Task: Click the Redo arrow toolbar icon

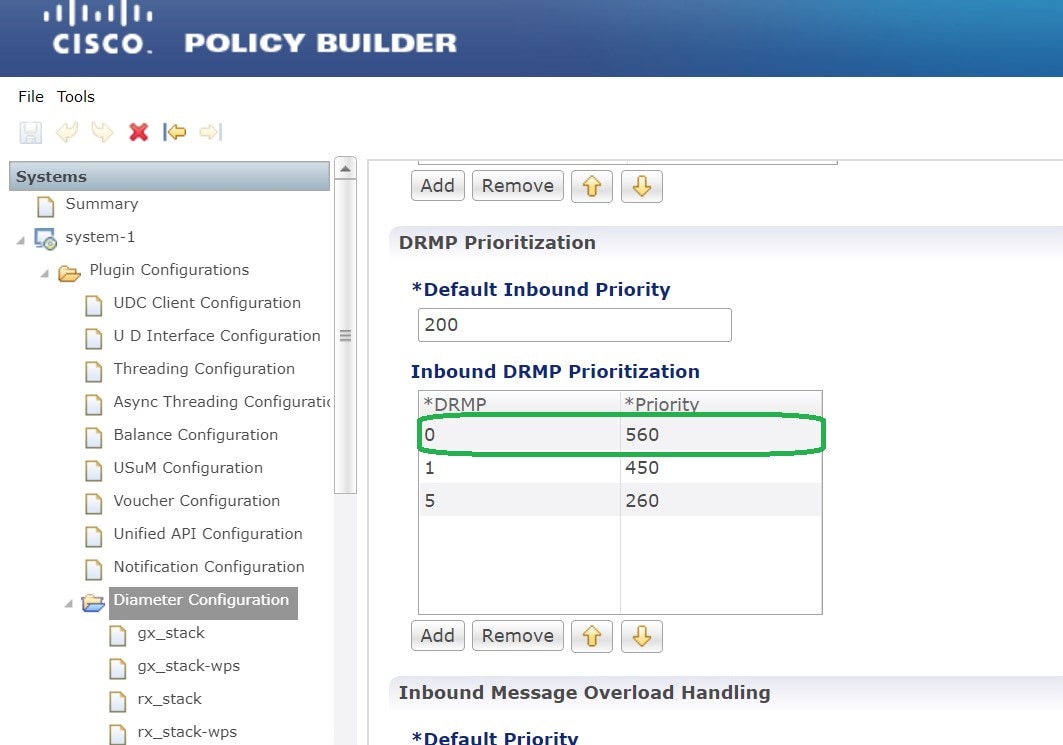Action: [102, 132]
